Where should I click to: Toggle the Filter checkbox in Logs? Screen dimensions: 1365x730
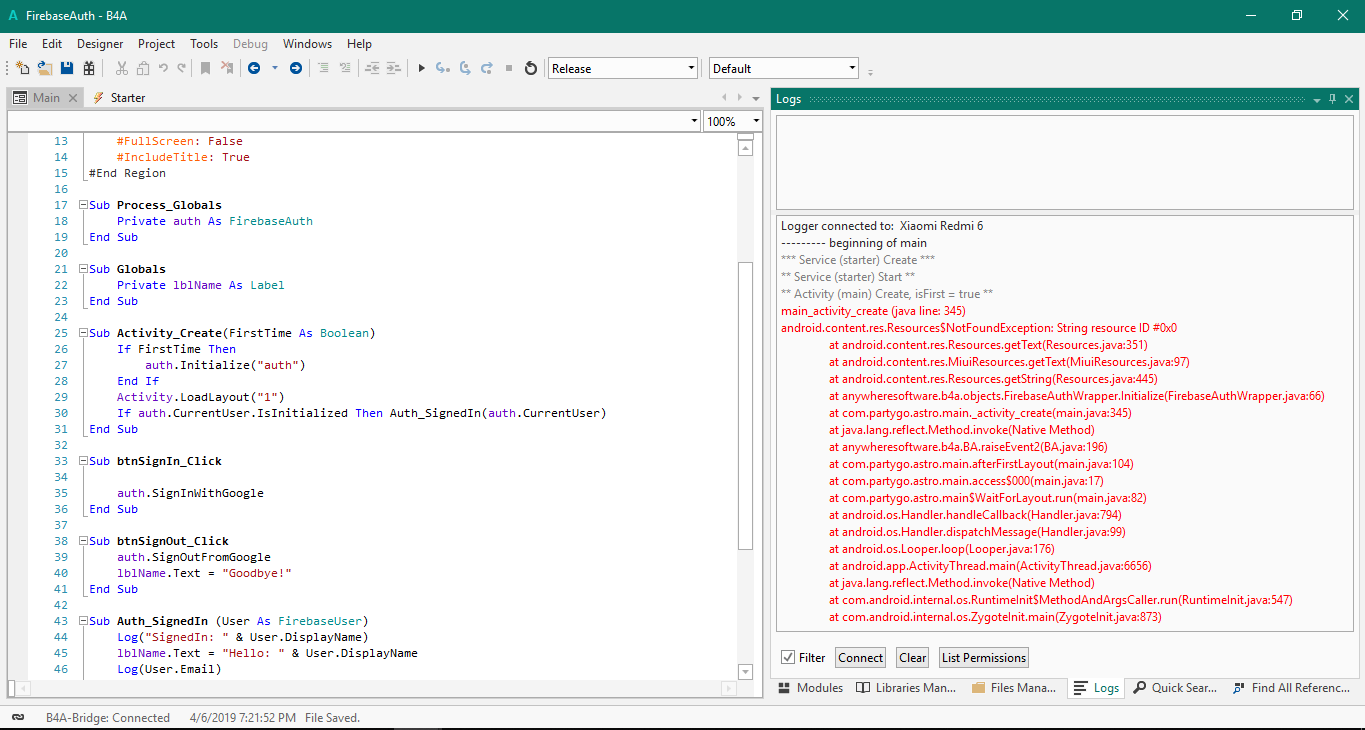tap(788, 658)
